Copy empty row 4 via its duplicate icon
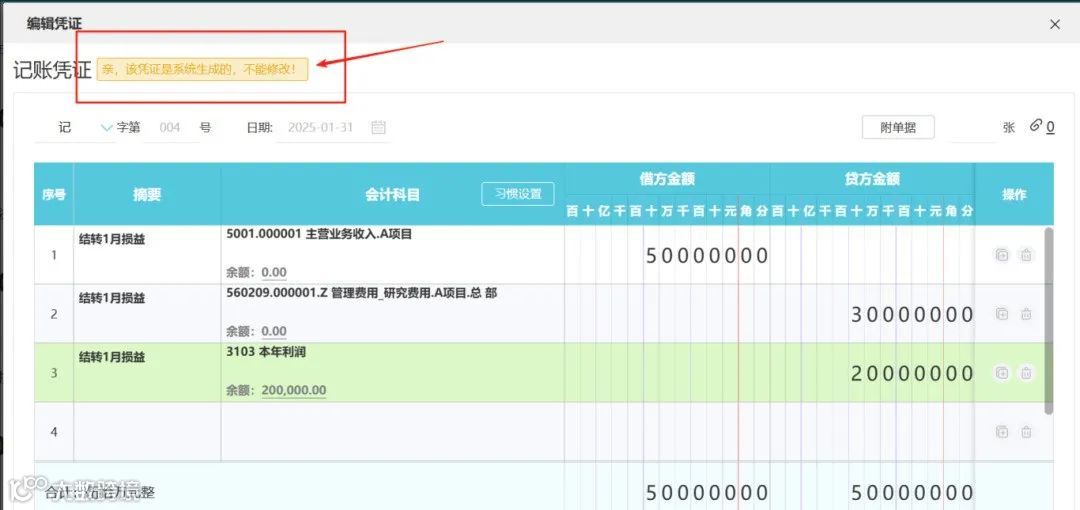Image resolution: width=1080 pixels, height=510 pixels. [x=1002, y=432]
